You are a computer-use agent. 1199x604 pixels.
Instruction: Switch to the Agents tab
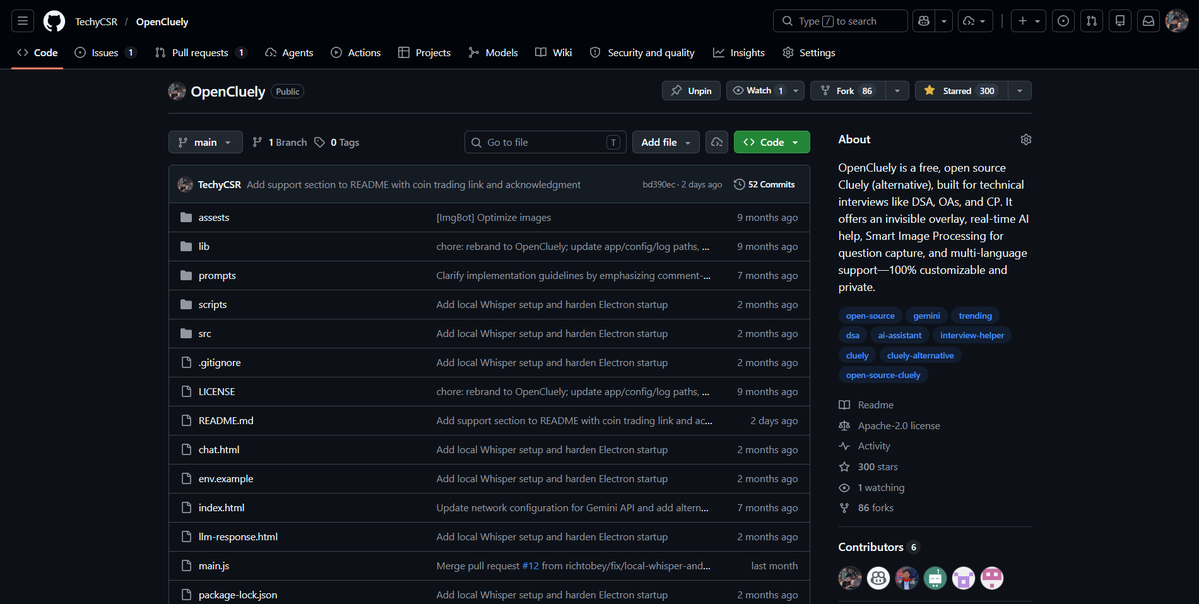click(289, 53)
